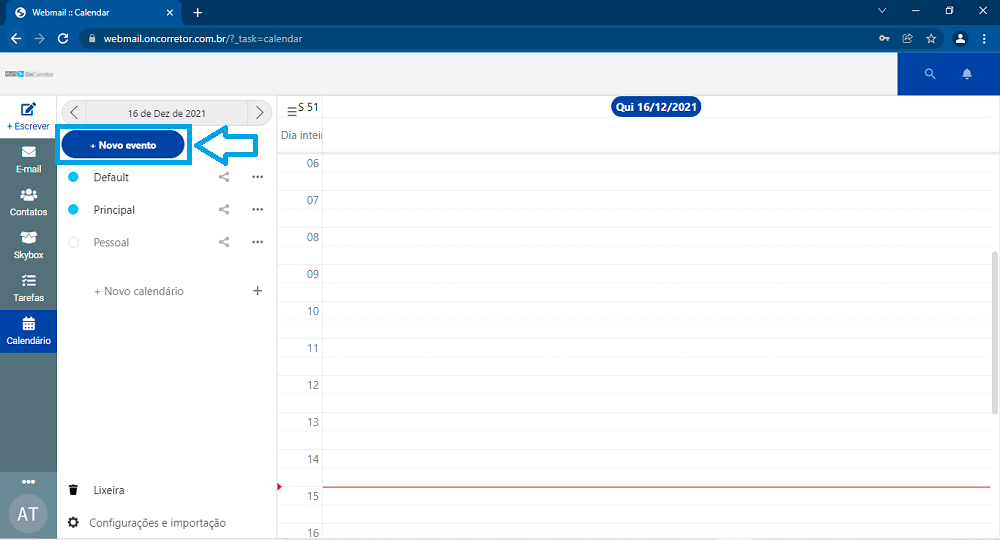Click the Escrever compose icon
1000x540 pixels.
tap(28, 110)
